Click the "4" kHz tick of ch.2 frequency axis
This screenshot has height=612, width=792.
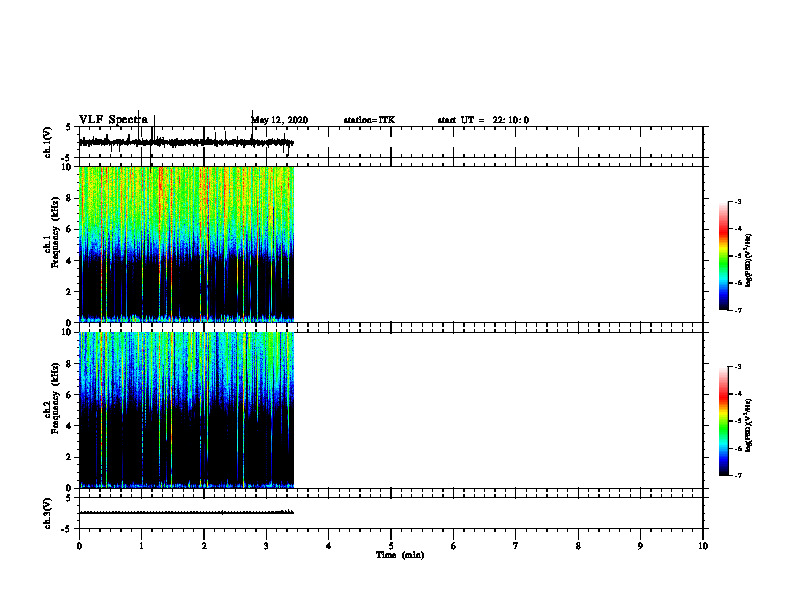(x=69, y=426)
